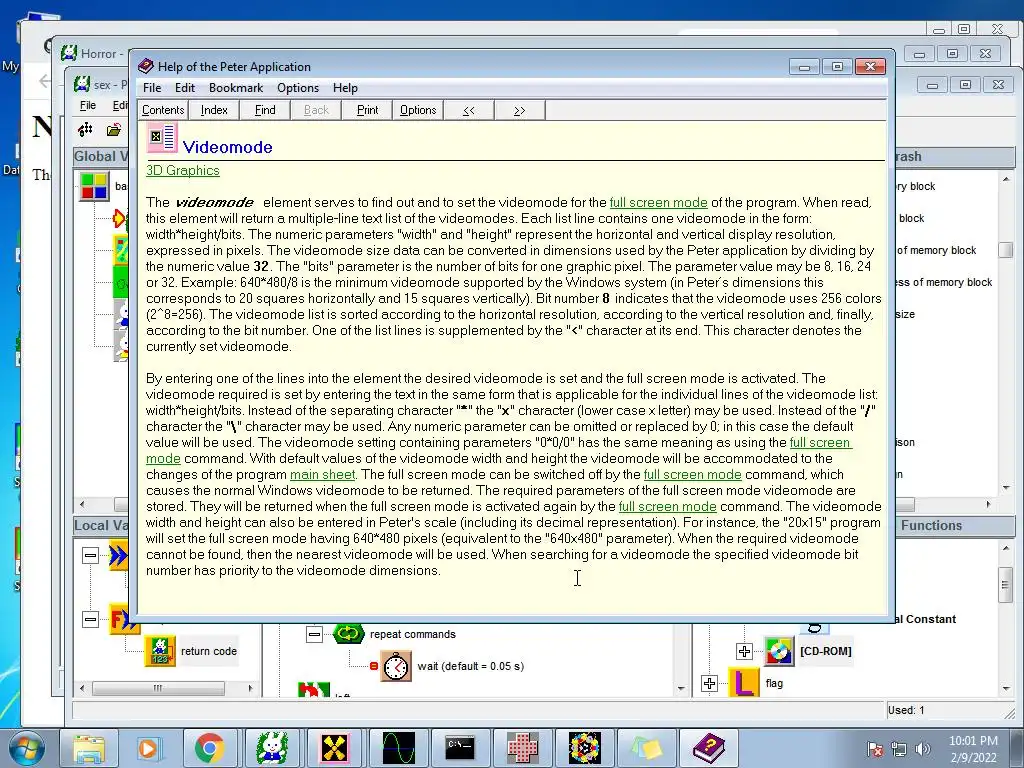1024x768 pixels.
Task: Open the Help menu in Help window
Action: [345, 88]
